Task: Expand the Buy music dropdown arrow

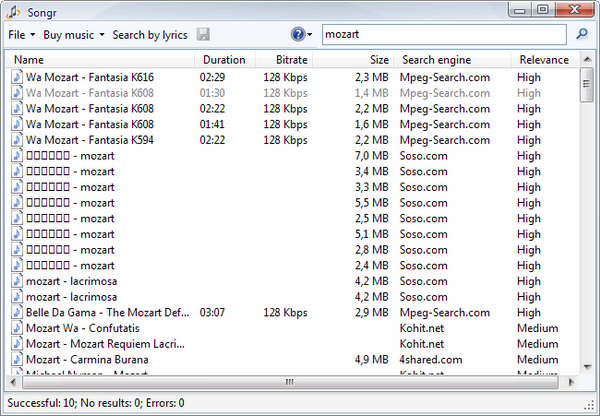Action: (x=102, y=35)
